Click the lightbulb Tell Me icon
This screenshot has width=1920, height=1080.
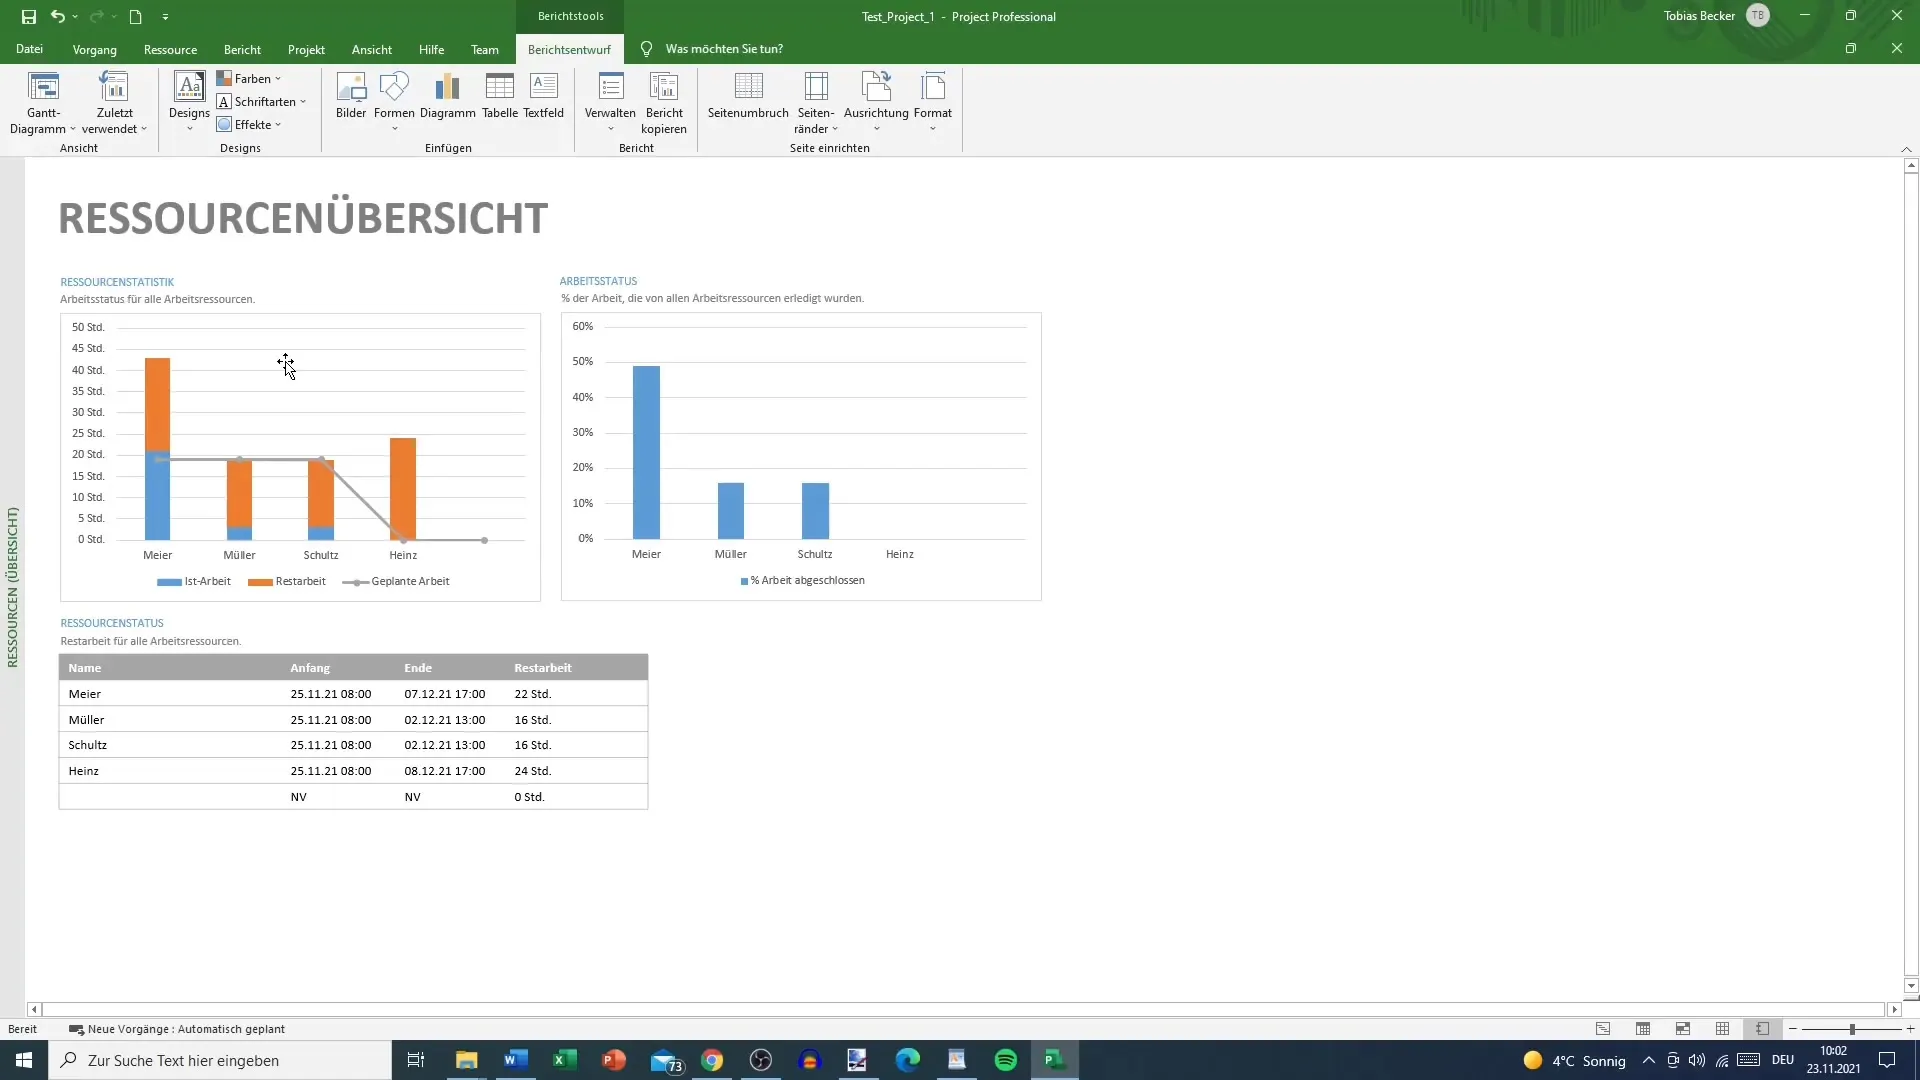[x=646, y=49]
